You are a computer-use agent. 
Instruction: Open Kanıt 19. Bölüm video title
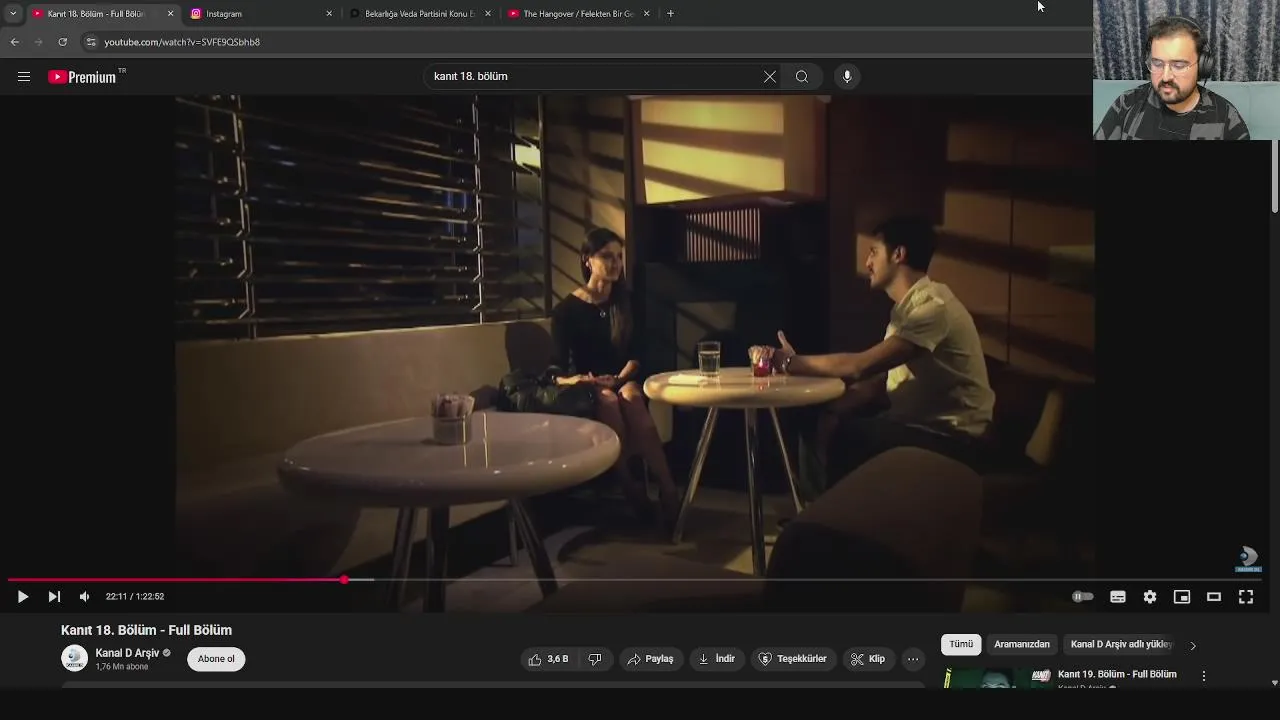(1117, 674)
